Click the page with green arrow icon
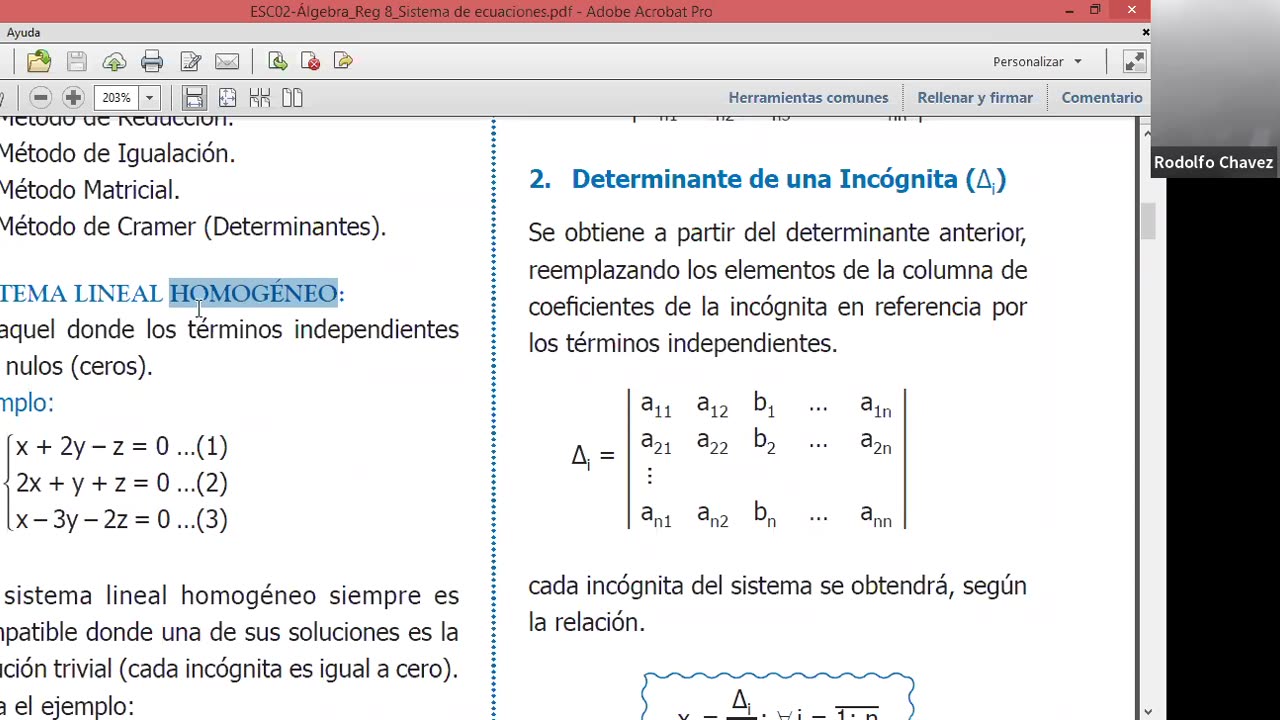Image resolution: width=1280 pixels, height=720 pixels. [x=278, y=62]
